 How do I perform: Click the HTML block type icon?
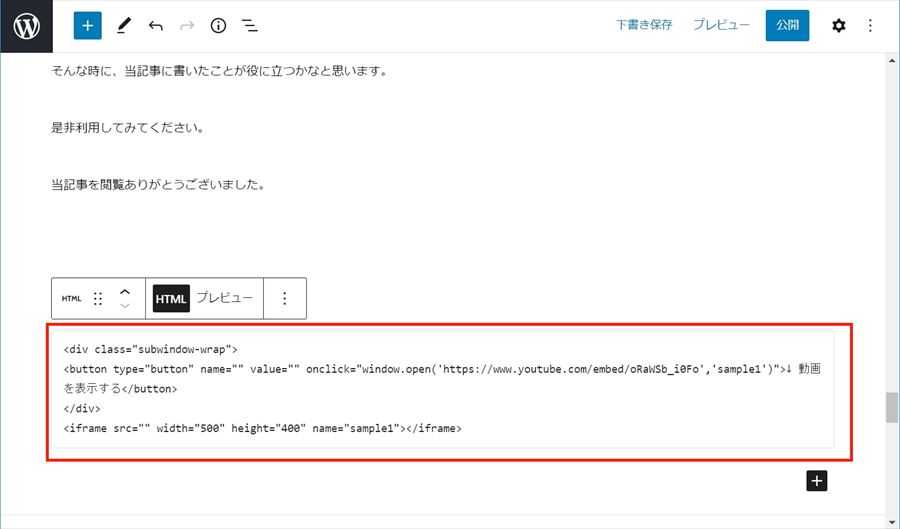pos(71,298)
